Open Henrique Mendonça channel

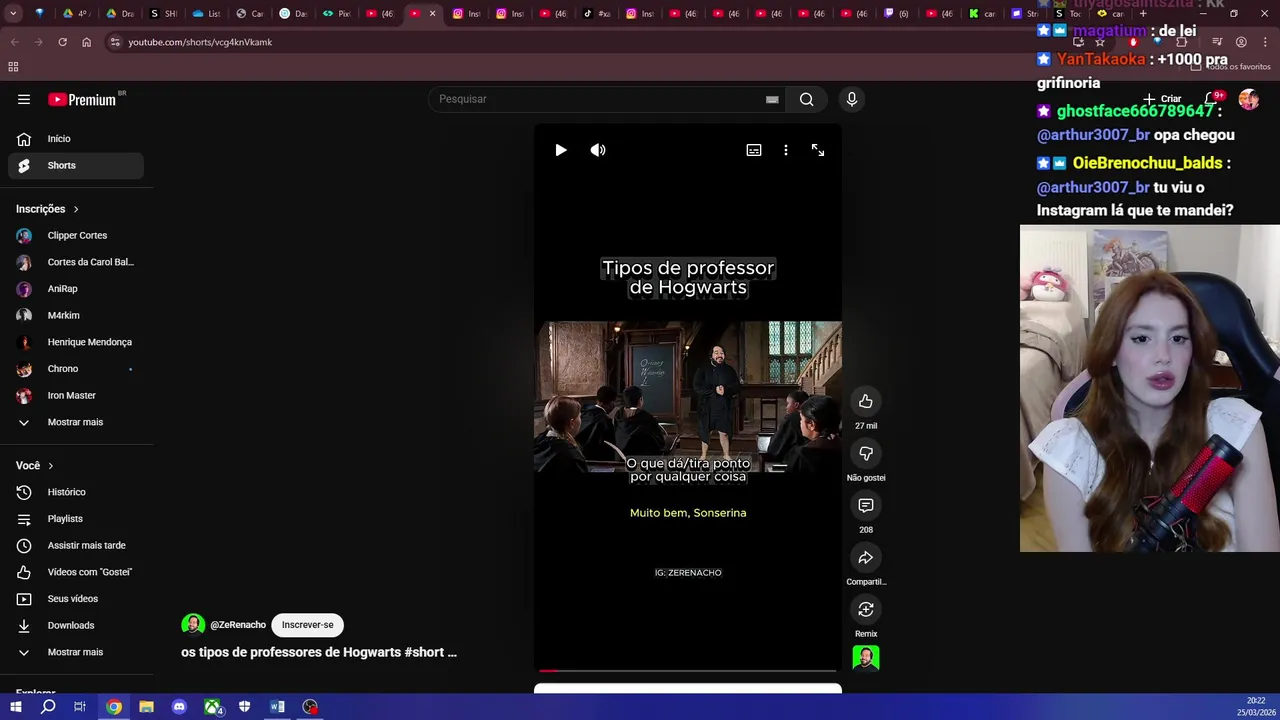click(x=76, y=342)
